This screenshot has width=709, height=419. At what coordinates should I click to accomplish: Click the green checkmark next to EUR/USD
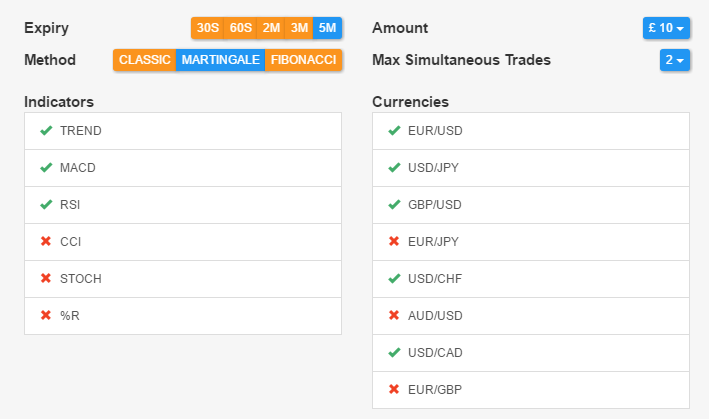click(394, 131)
